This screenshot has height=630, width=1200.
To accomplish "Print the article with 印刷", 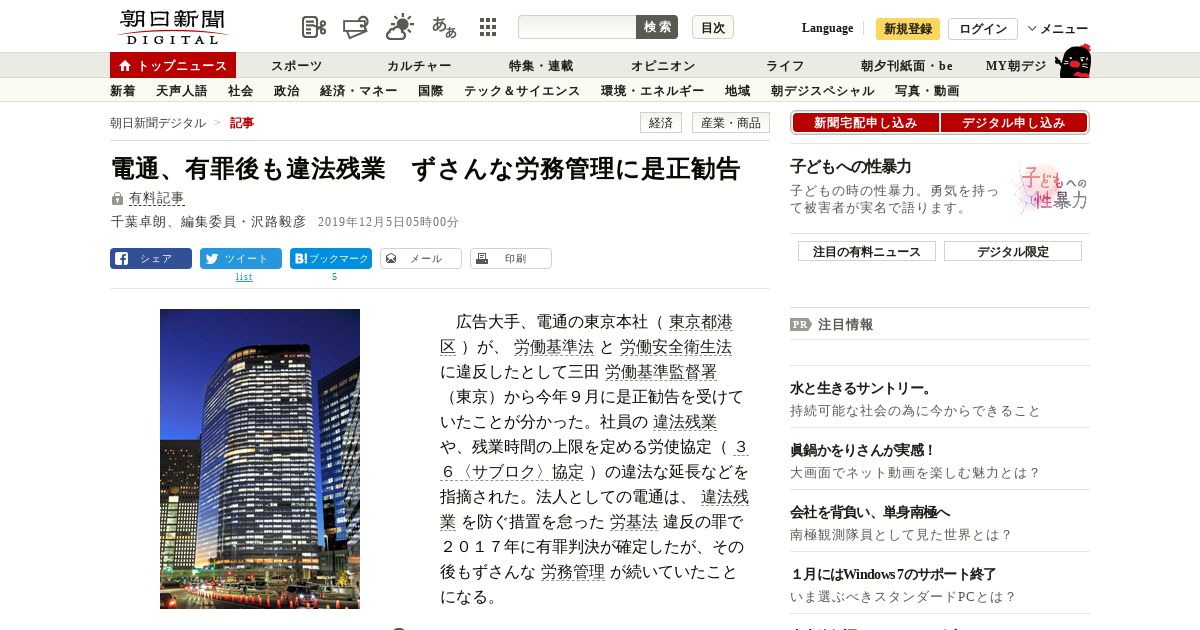I will tap(511, 259).
